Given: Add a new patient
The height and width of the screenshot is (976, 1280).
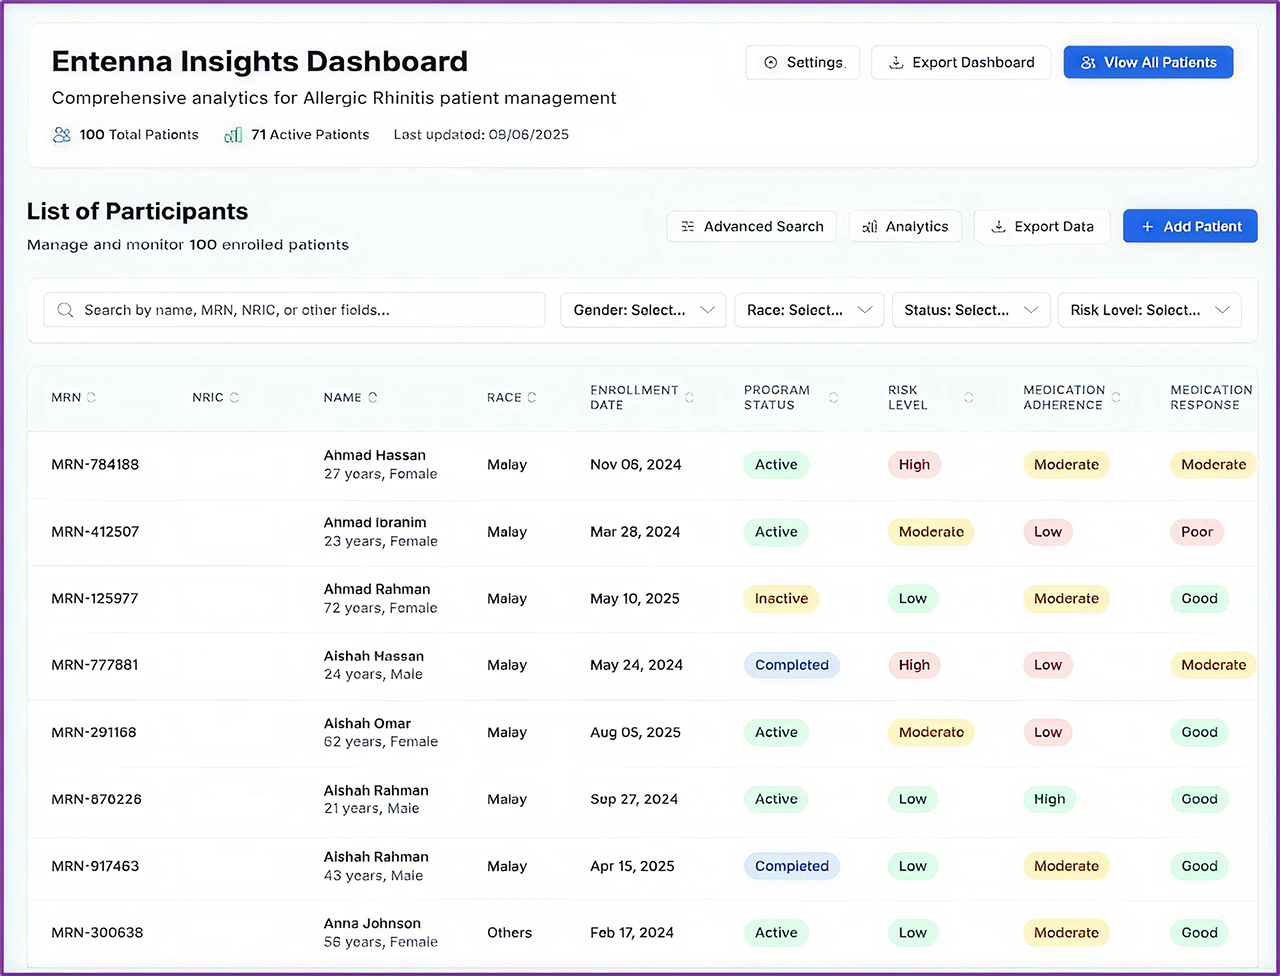Looking at the screenshot, I should pos(1190,226).
